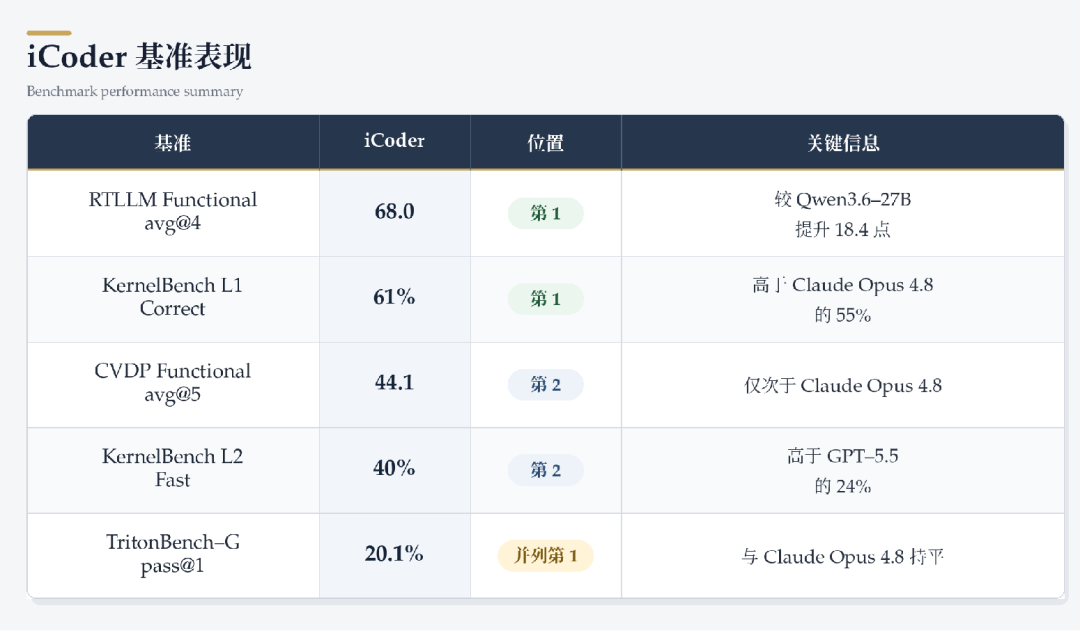The height and width of the screenshot is (631, 1080).
Task: Select the KernelBench L1 Correct cell
Action: click(173, 297)
